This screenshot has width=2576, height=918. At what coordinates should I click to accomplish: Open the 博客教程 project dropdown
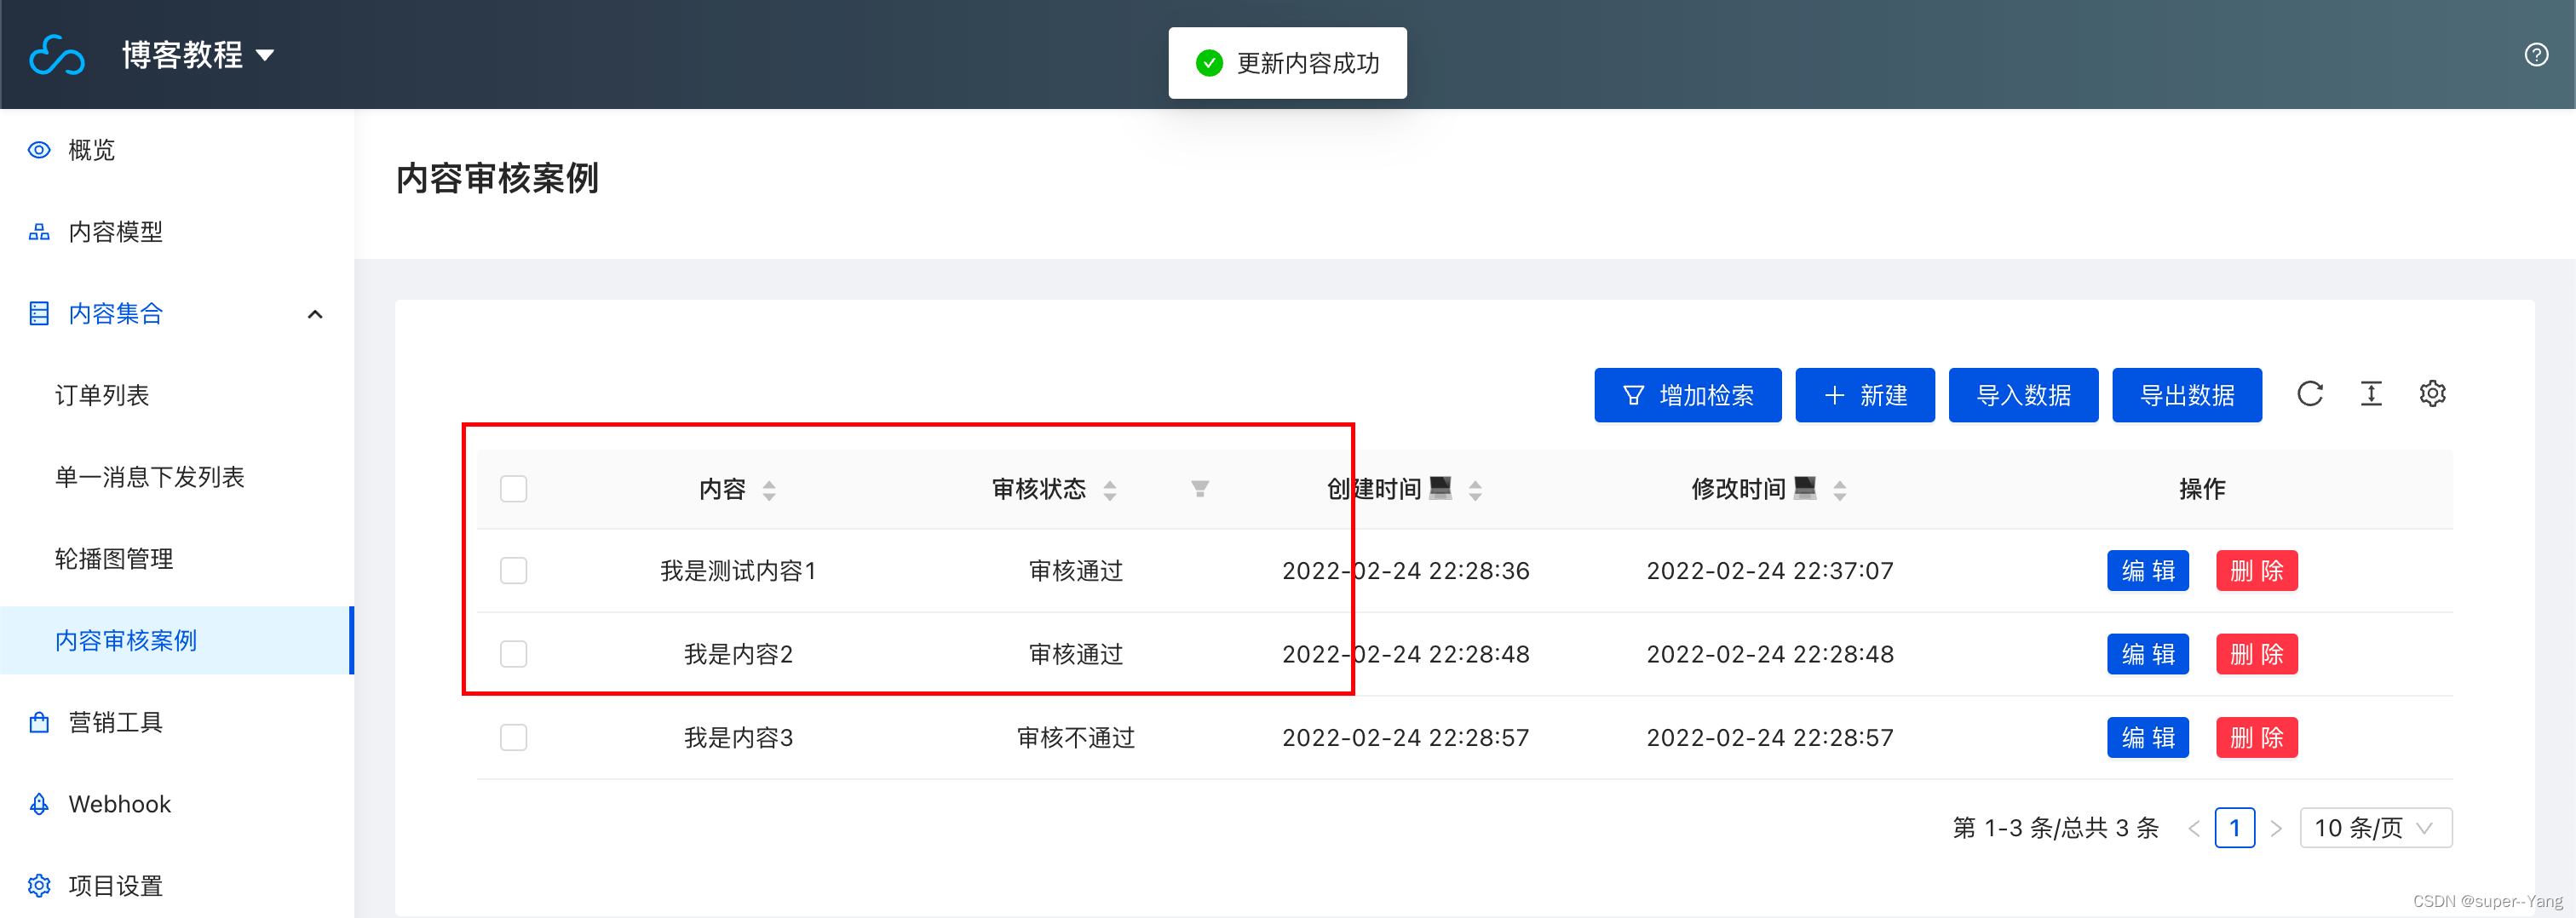(x=198, y=55)
